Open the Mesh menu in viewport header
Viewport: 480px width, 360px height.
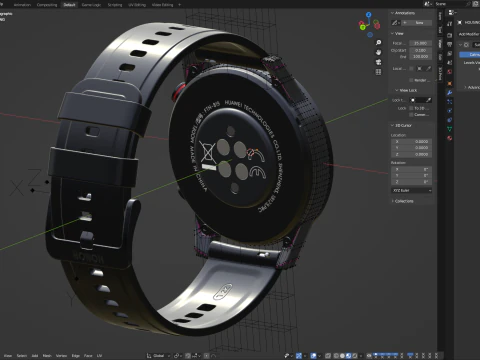point(47,356)
